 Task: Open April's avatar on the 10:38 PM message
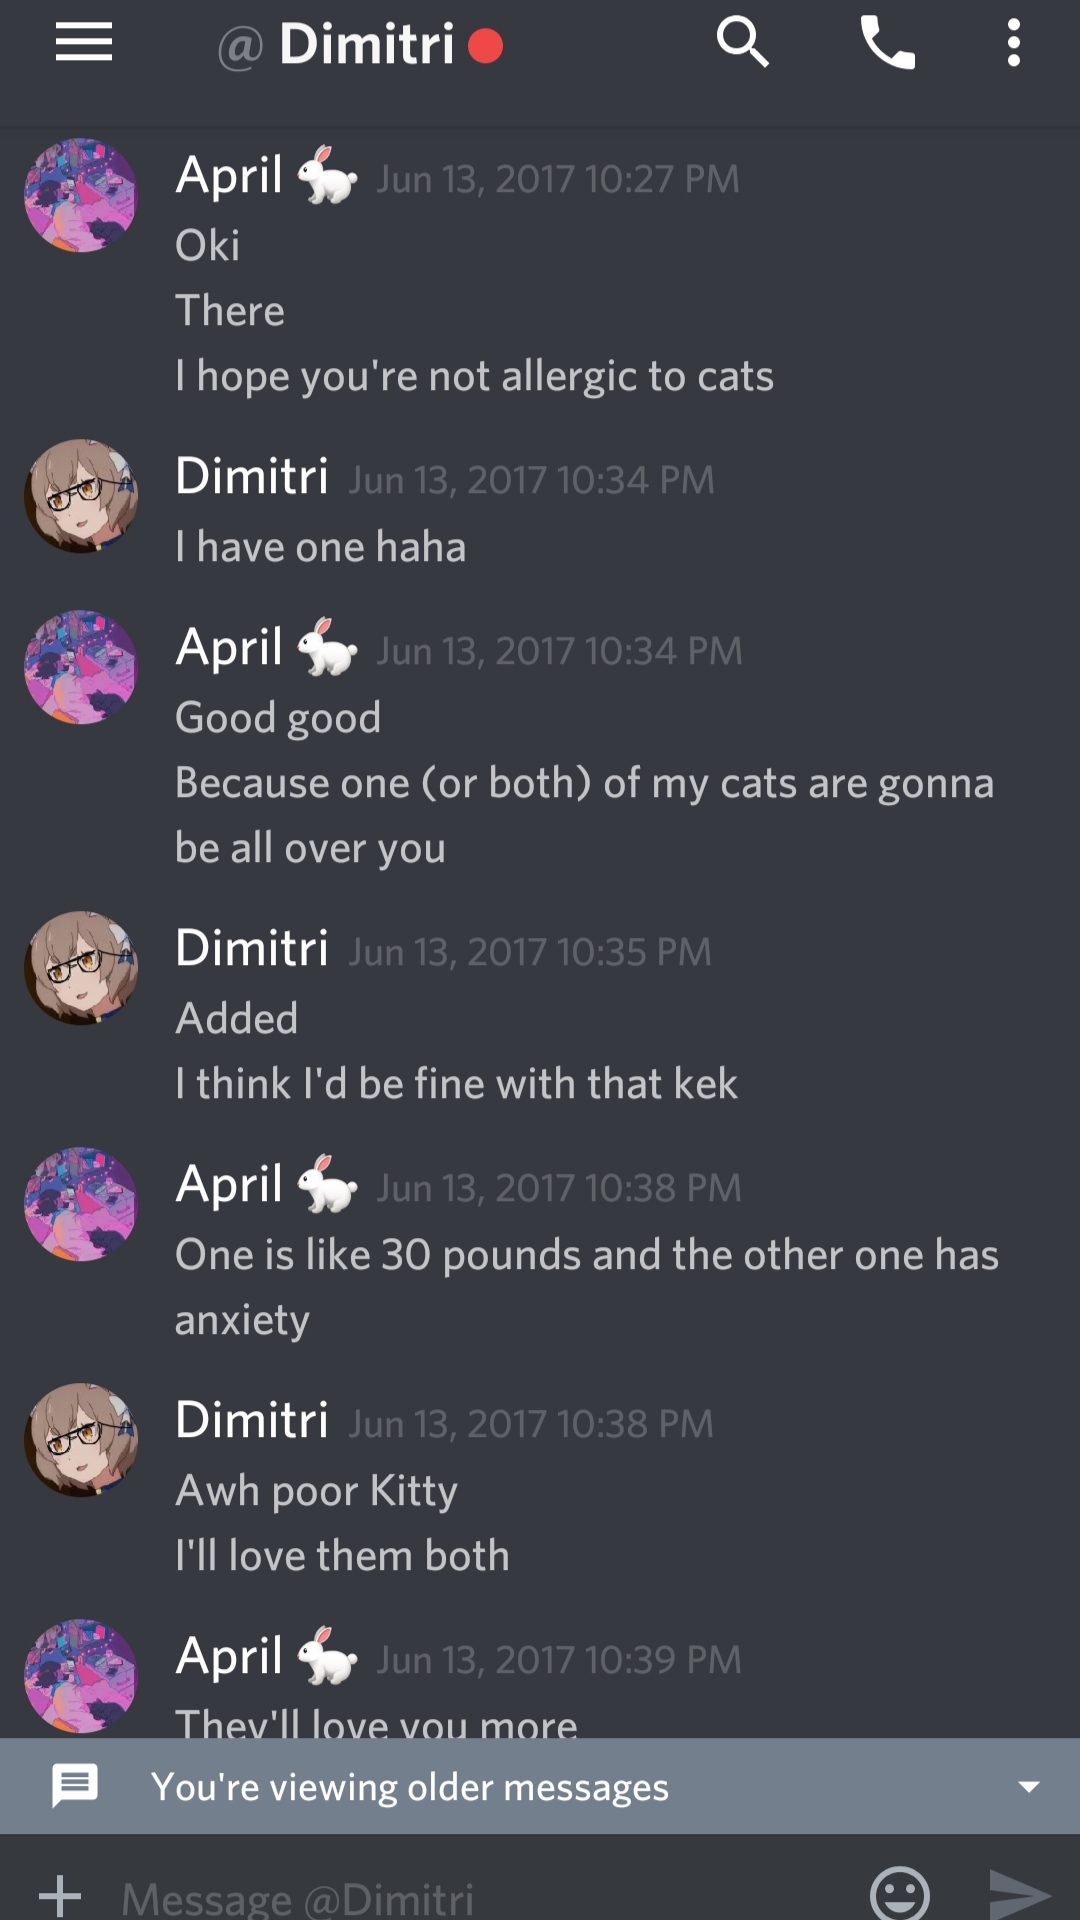tap(81, 1204)
